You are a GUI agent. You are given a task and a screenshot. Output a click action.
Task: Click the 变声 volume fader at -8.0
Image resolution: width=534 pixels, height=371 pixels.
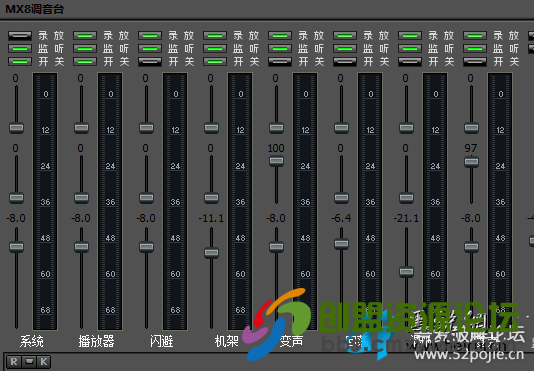tap(277, 247)
